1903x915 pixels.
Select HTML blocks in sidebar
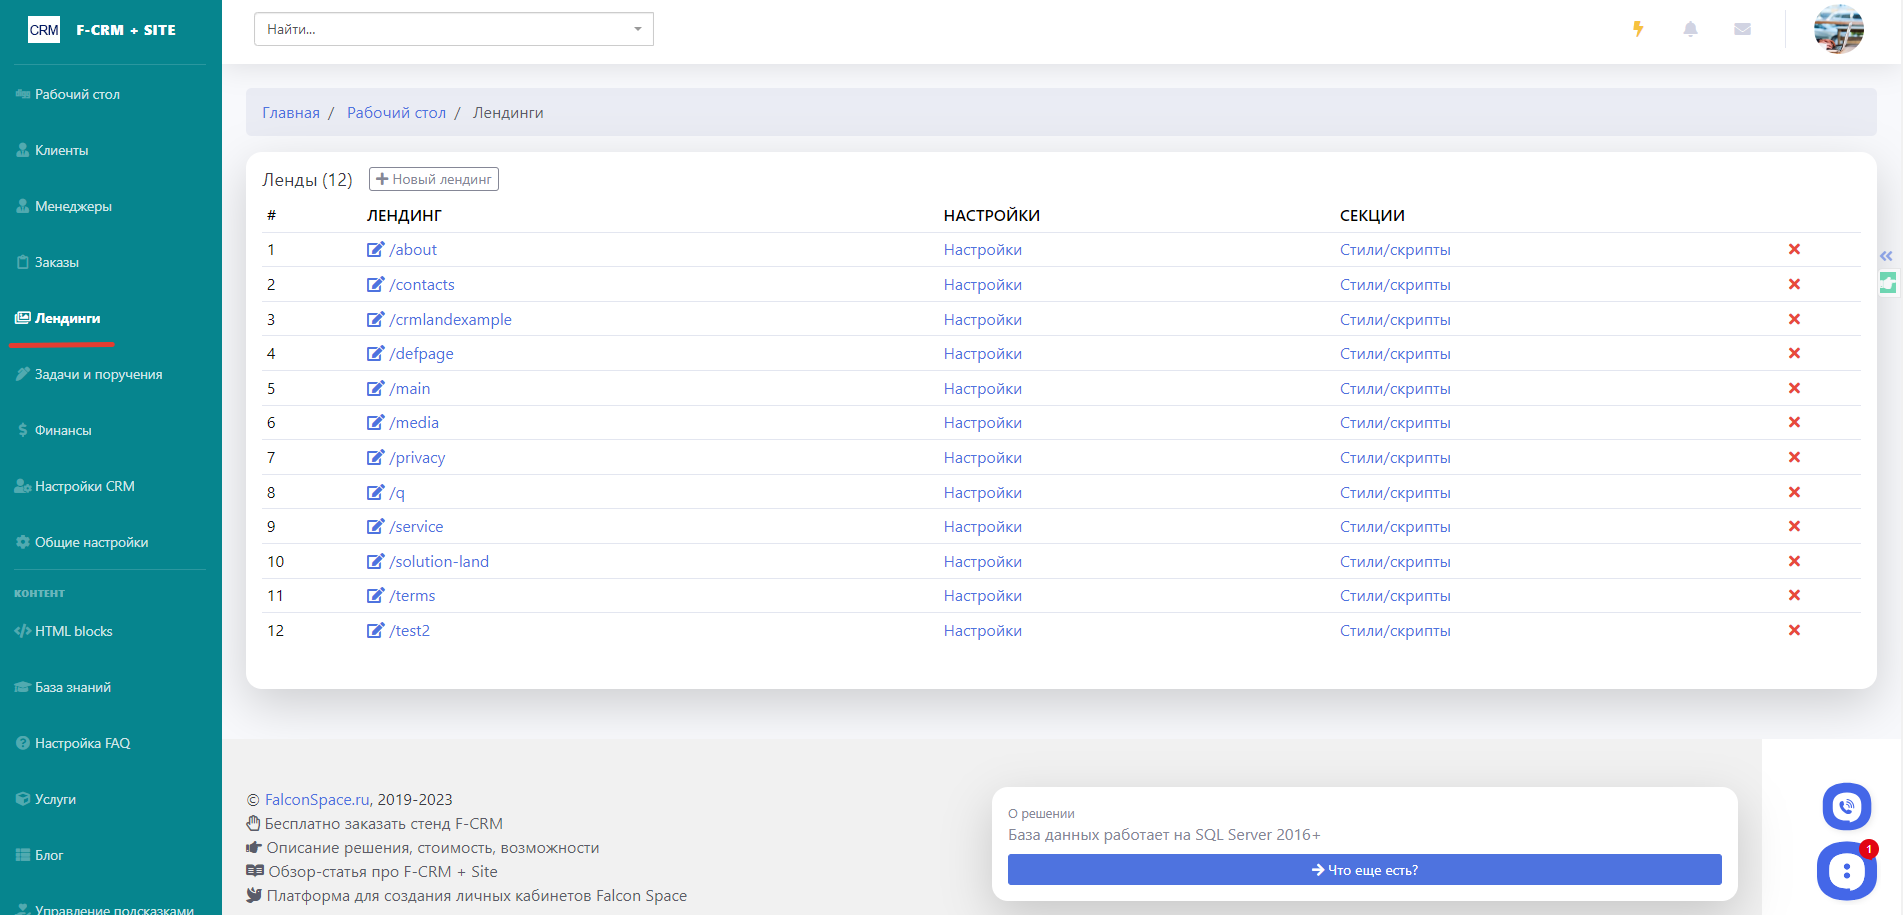(x=73, y=632)
